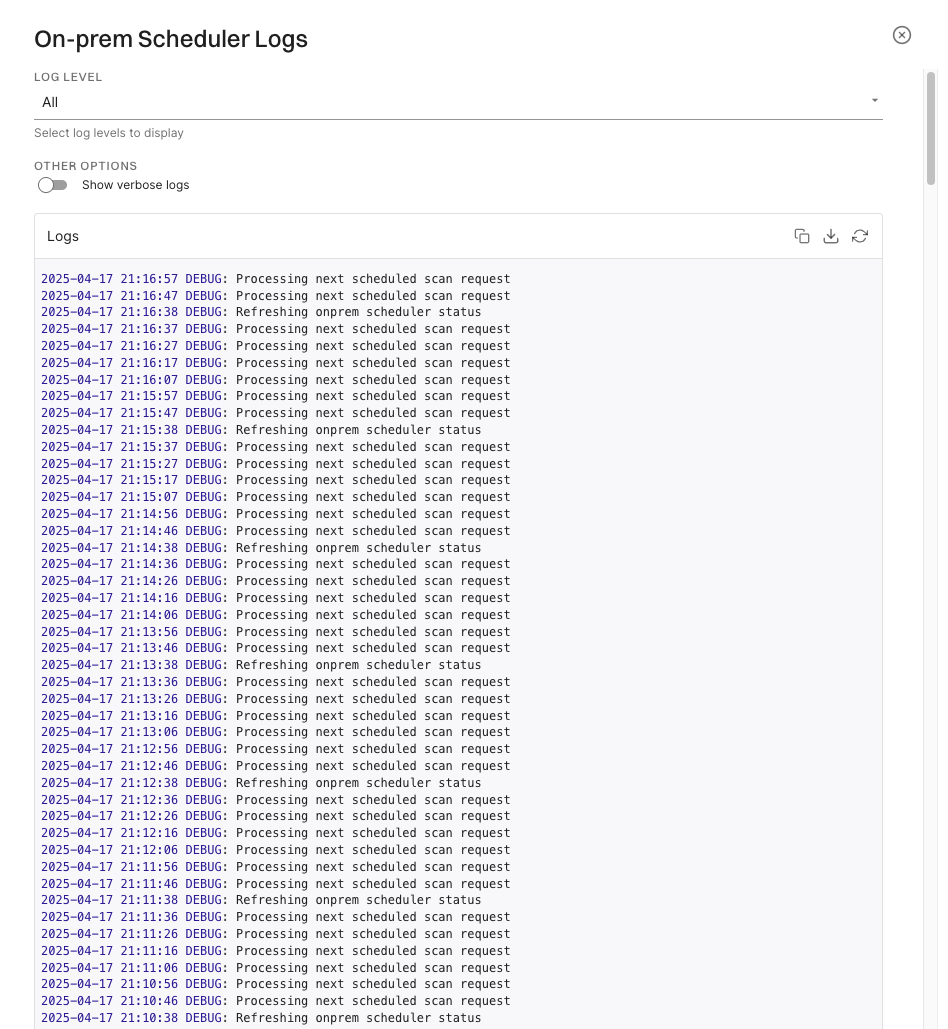The image size is (948, 1029).
Task: Select the 21:12:38 Refreshing onprem log line
Action: (261, 783)
